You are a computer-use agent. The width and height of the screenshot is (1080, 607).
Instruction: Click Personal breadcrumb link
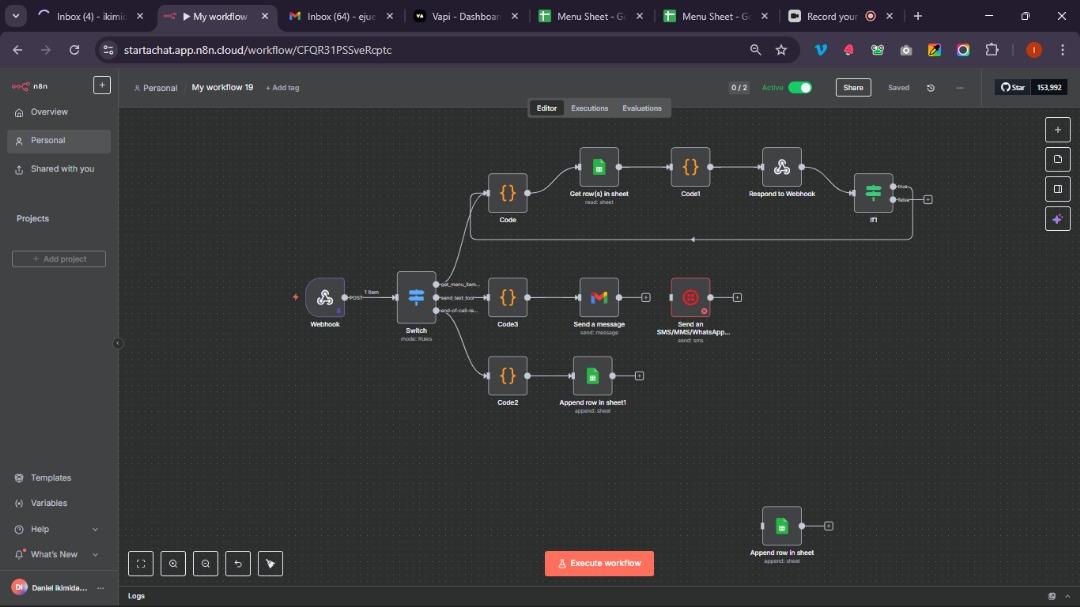click(156, 88)
